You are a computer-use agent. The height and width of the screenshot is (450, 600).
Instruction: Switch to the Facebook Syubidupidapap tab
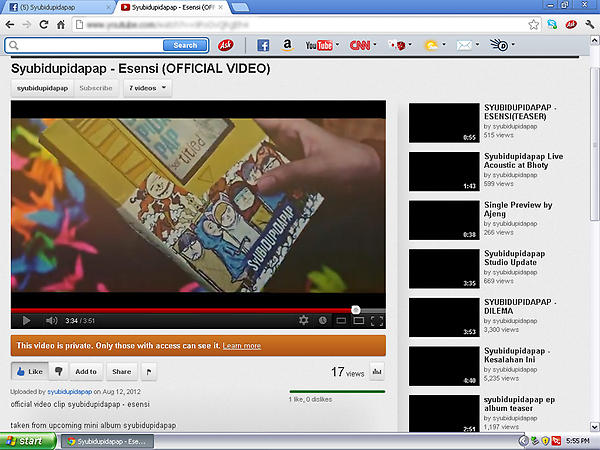[x=57, y=7]
